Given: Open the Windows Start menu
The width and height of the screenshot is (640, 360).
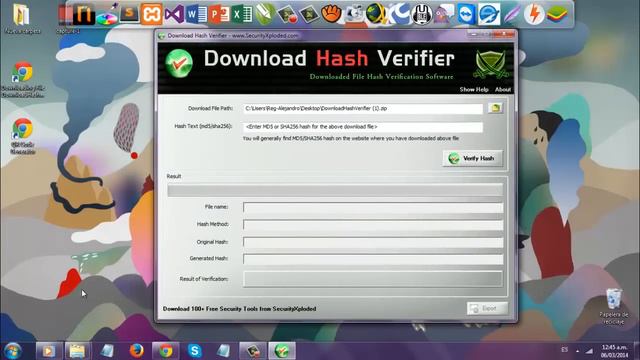Looking at the screenshot, I should click(13, 351).
